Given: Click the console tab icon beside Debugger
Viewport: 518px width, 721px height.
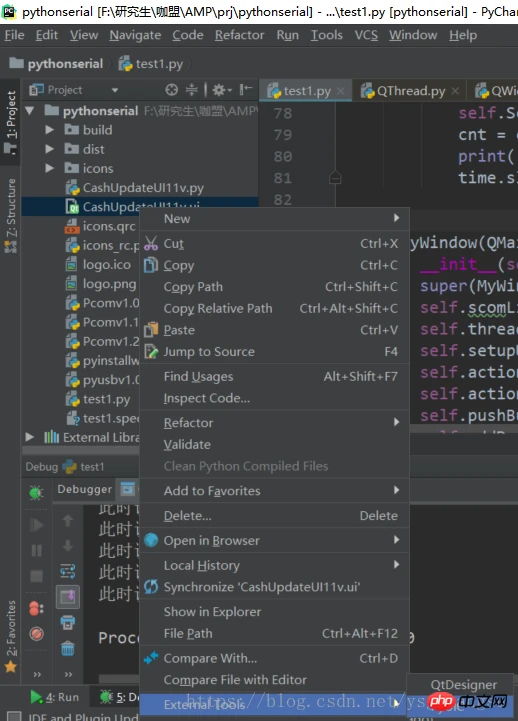Looking at the screenshot, I should tap(127, 489).
